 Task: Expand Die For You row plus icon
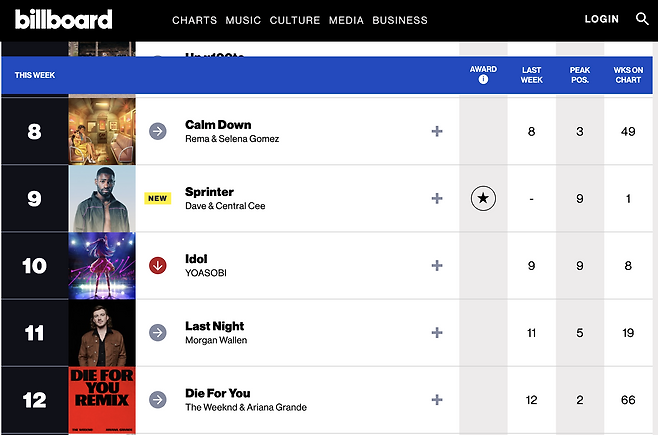point(437,400)
